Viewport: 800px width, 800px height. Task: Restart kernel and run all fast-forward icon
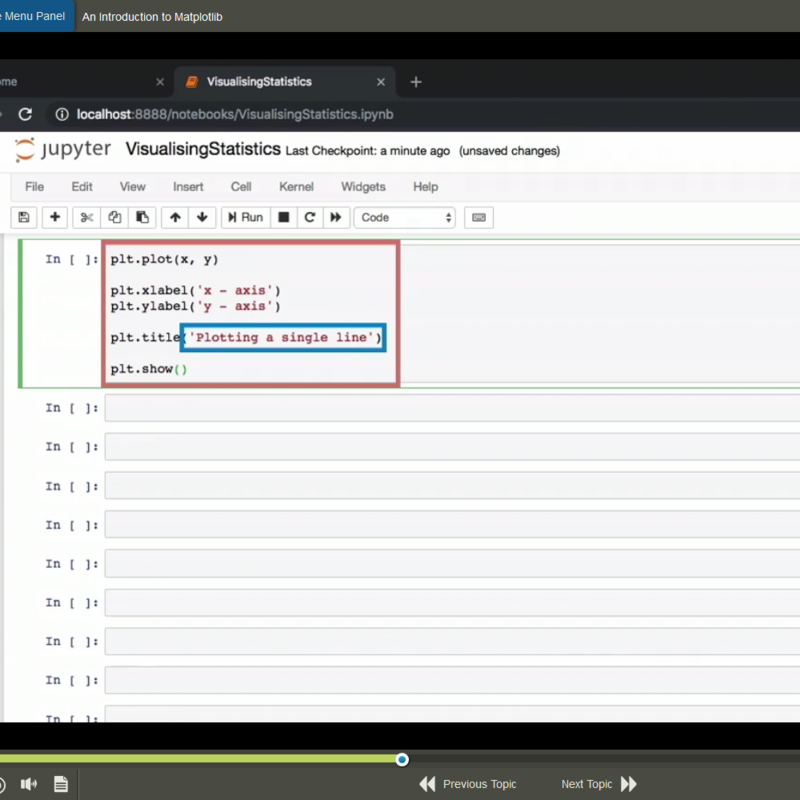click(x=336, y=217)
